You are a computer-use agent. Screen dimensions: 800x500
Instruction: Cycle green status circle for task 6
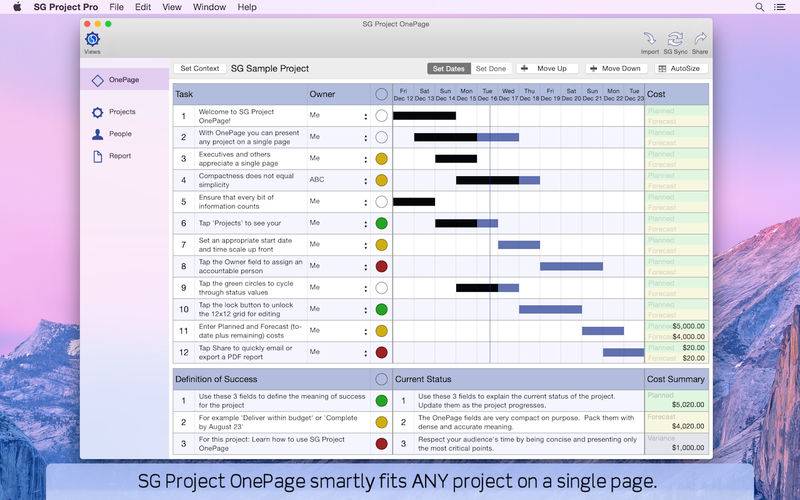point(381,223)
